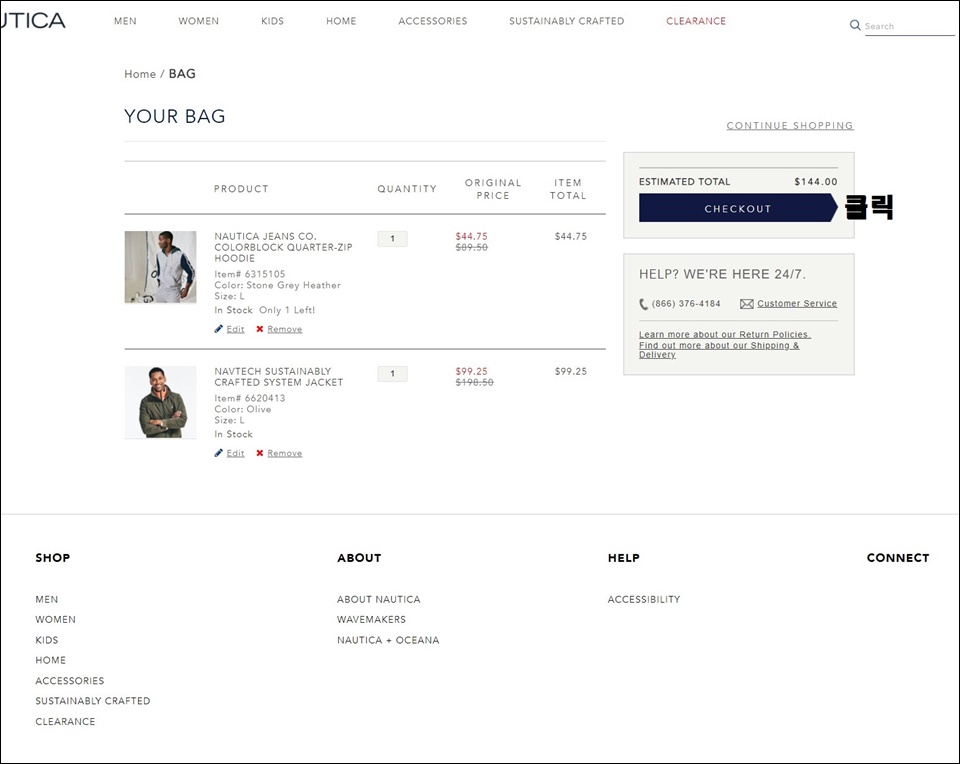Open SUSTAINABLY CRAFTED top menu
Image resolution: width=960 pixels, height=764 pixels.
pyautogui.click(x=567, y=21)
